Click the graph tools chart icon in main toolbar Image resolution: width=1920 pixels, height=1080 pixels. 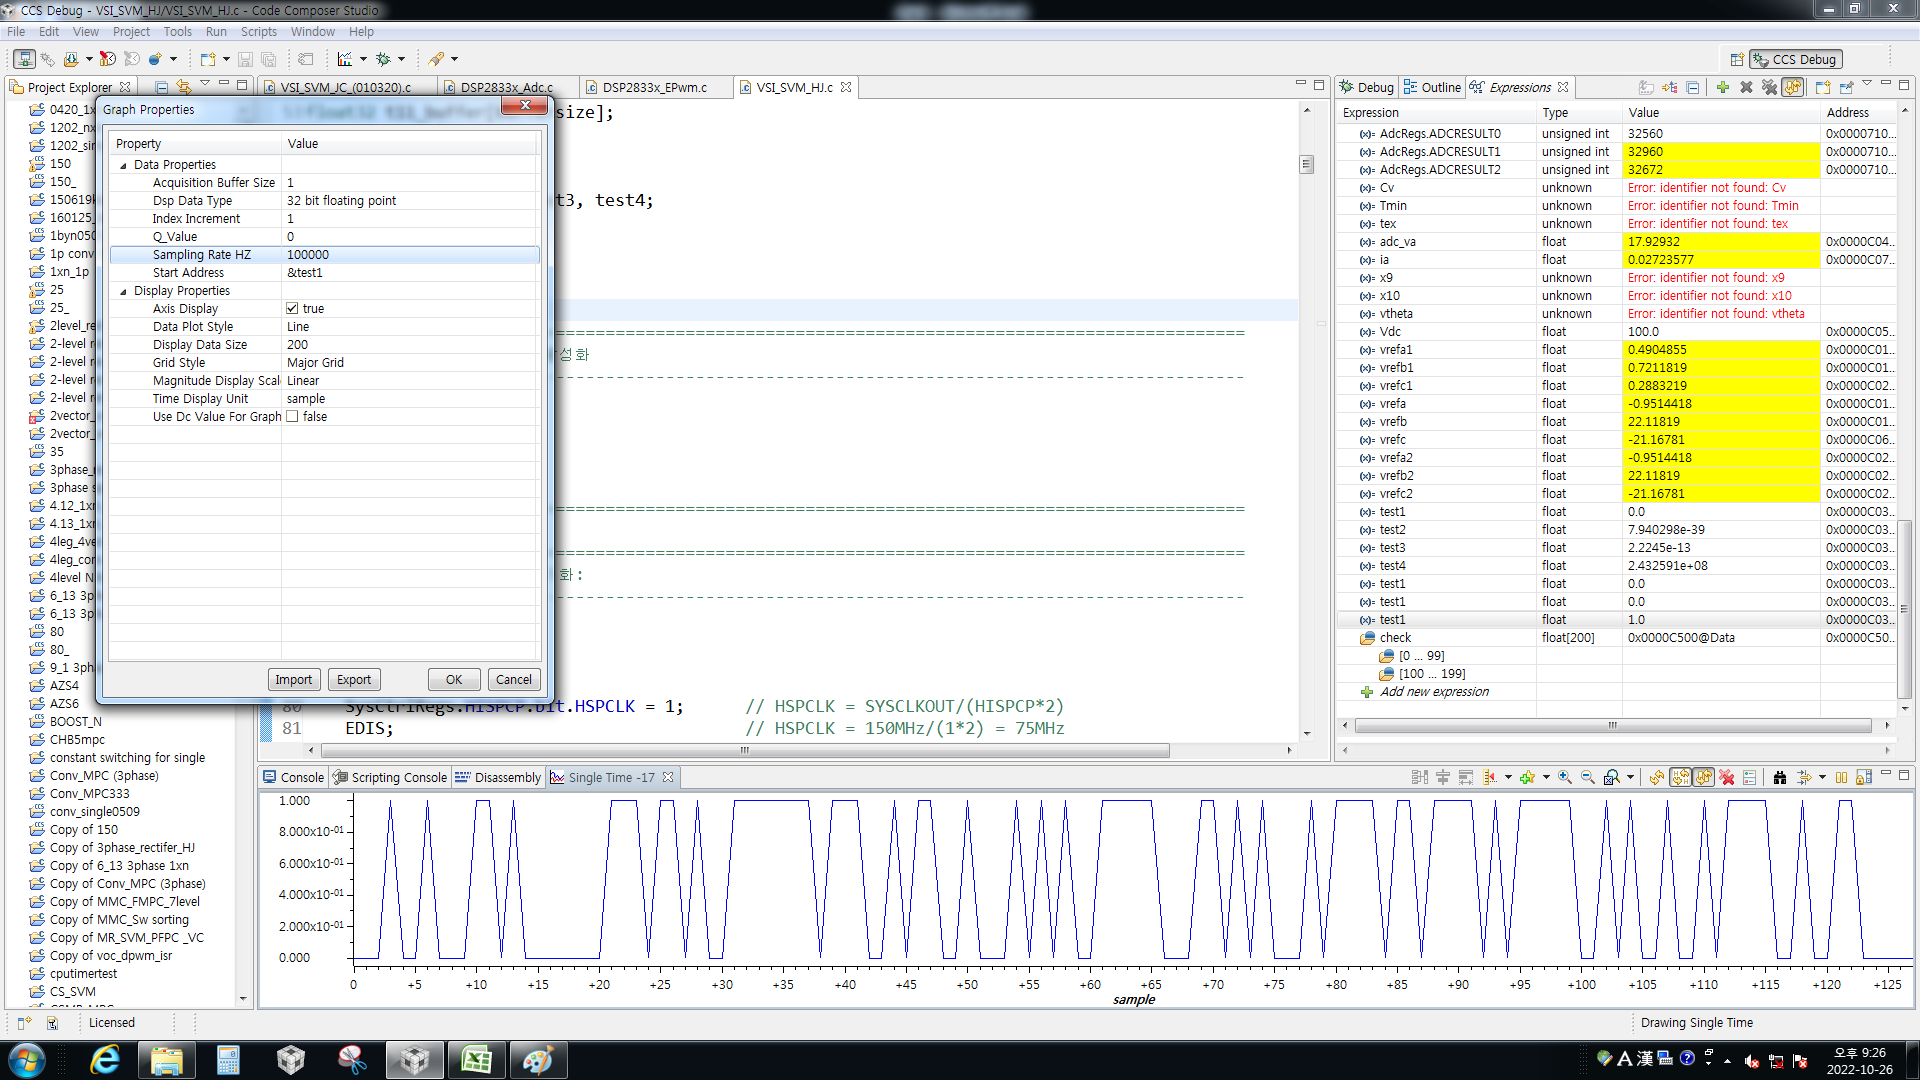345,59
